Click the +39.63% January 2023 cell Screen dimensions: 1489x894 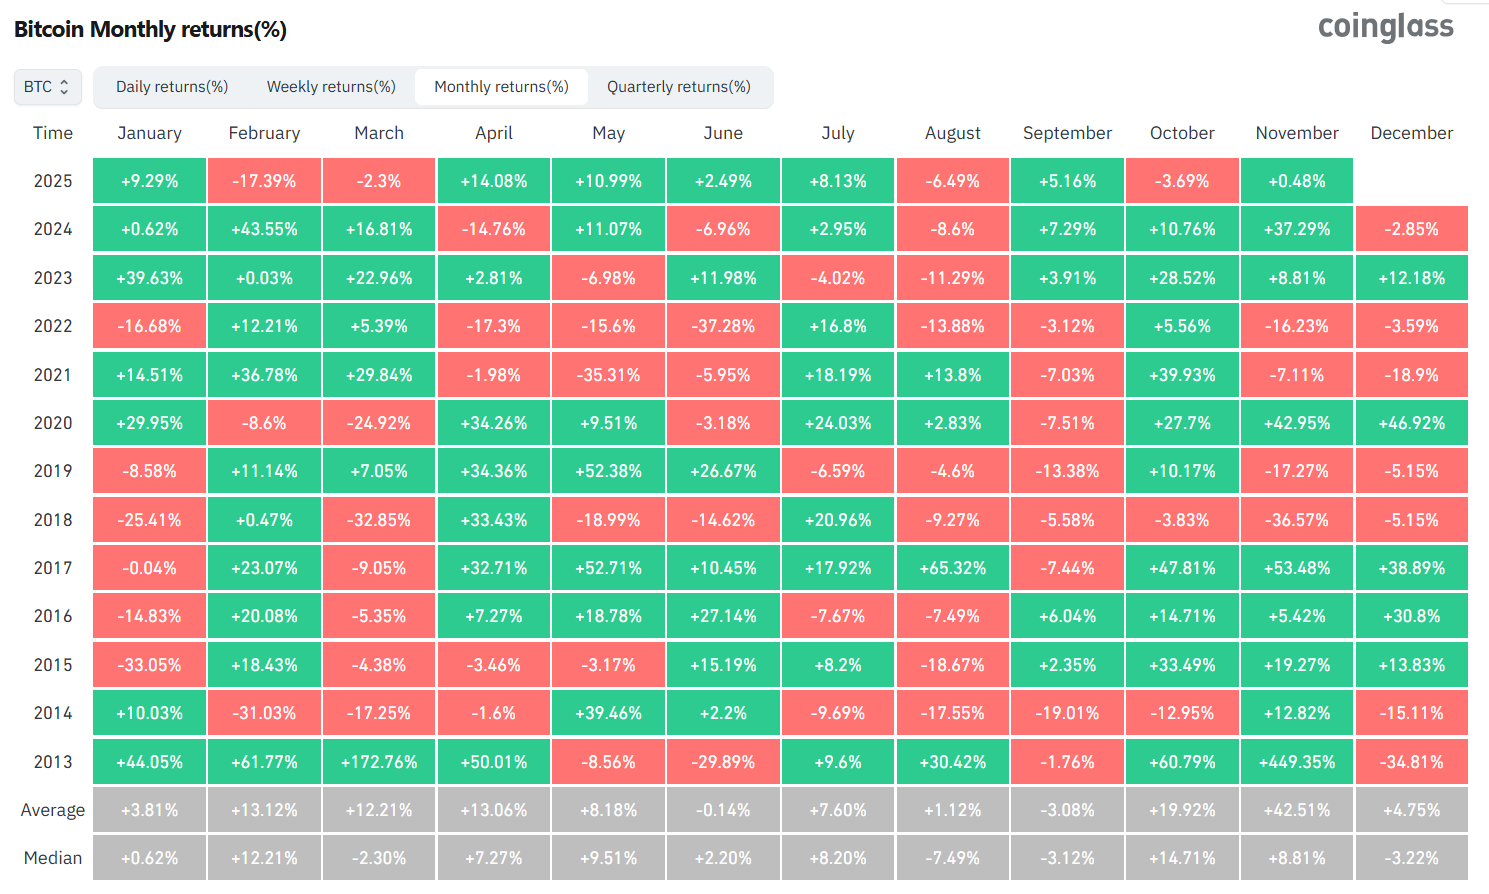tap(150, 278)
